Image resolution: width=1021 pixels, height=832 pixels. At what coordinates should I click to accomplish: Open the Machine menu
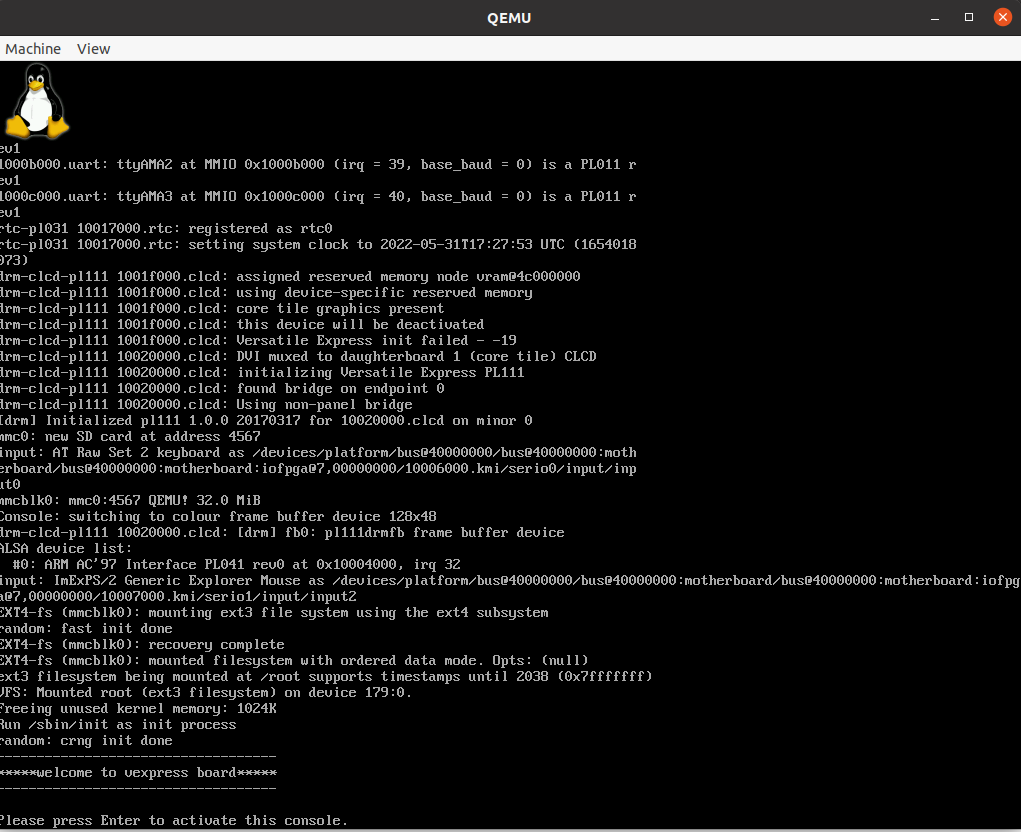point(33,49)
